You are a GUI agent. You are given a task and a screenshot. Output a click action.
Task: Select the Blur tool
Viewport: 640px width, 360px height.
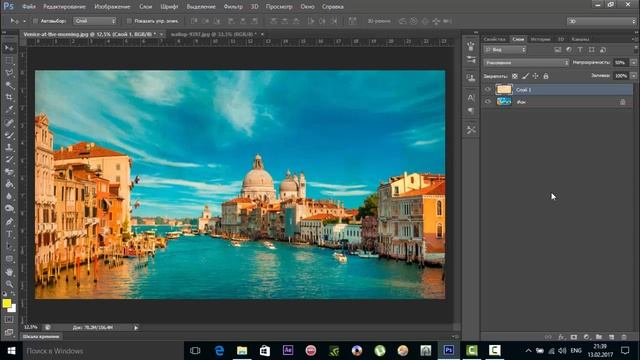(x=9, y=196)
